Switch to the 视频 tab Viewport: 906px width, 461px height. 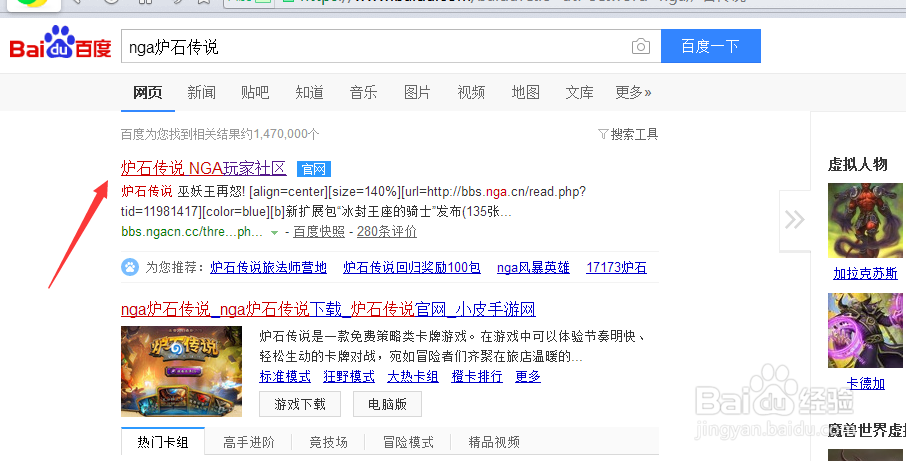click(x=471, y=92)
